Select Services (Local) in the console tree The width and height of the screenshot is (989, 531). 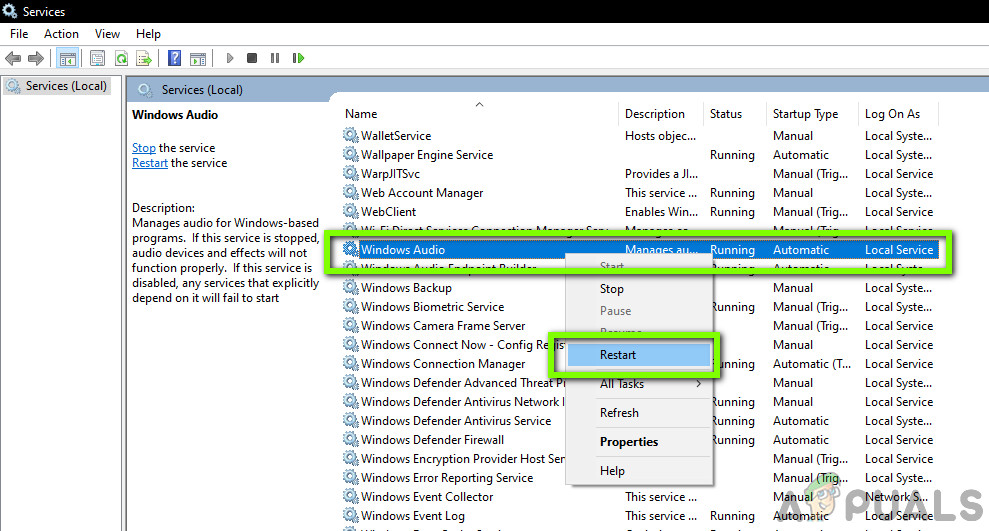58,86
